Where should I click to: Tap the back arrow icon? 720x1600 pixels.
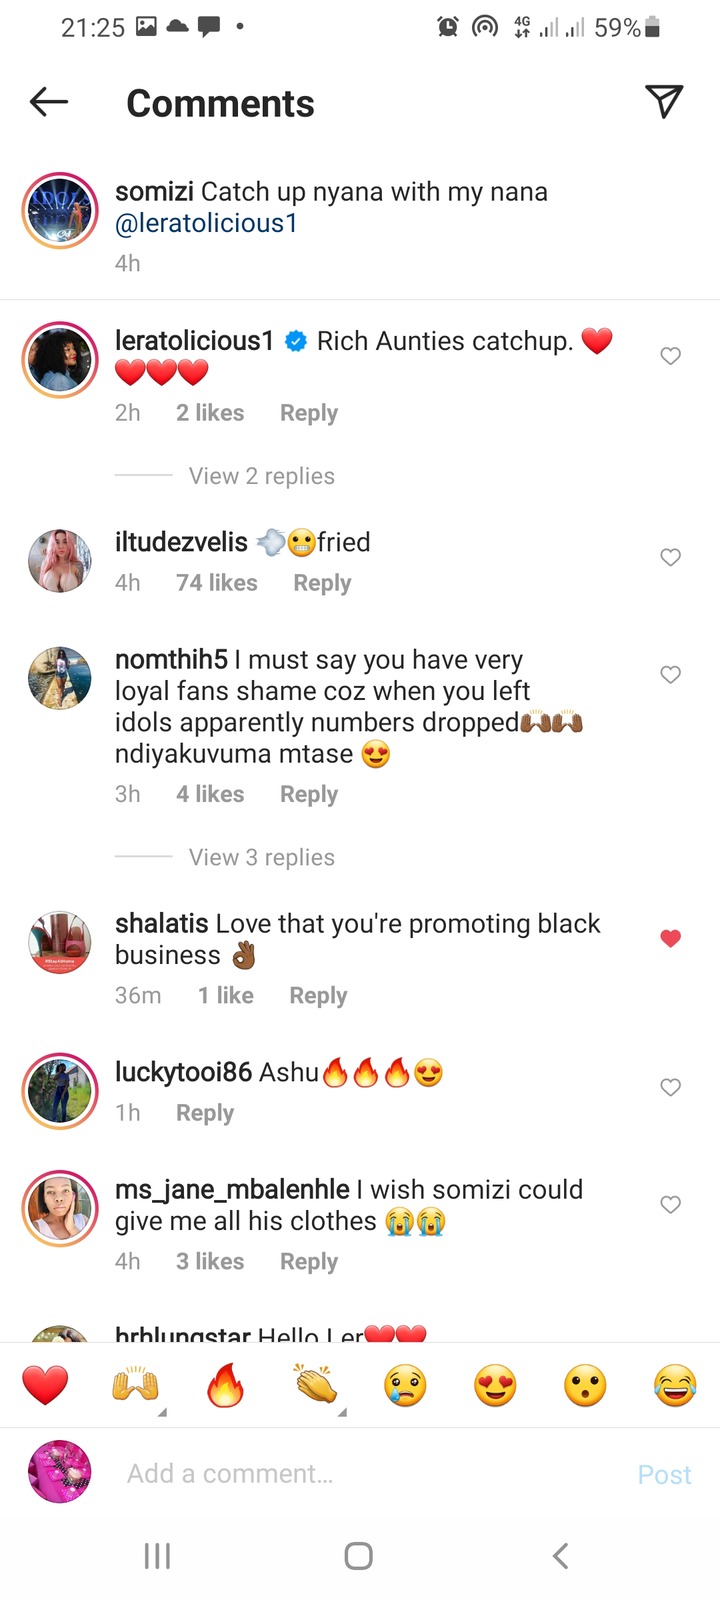(48, 101)
